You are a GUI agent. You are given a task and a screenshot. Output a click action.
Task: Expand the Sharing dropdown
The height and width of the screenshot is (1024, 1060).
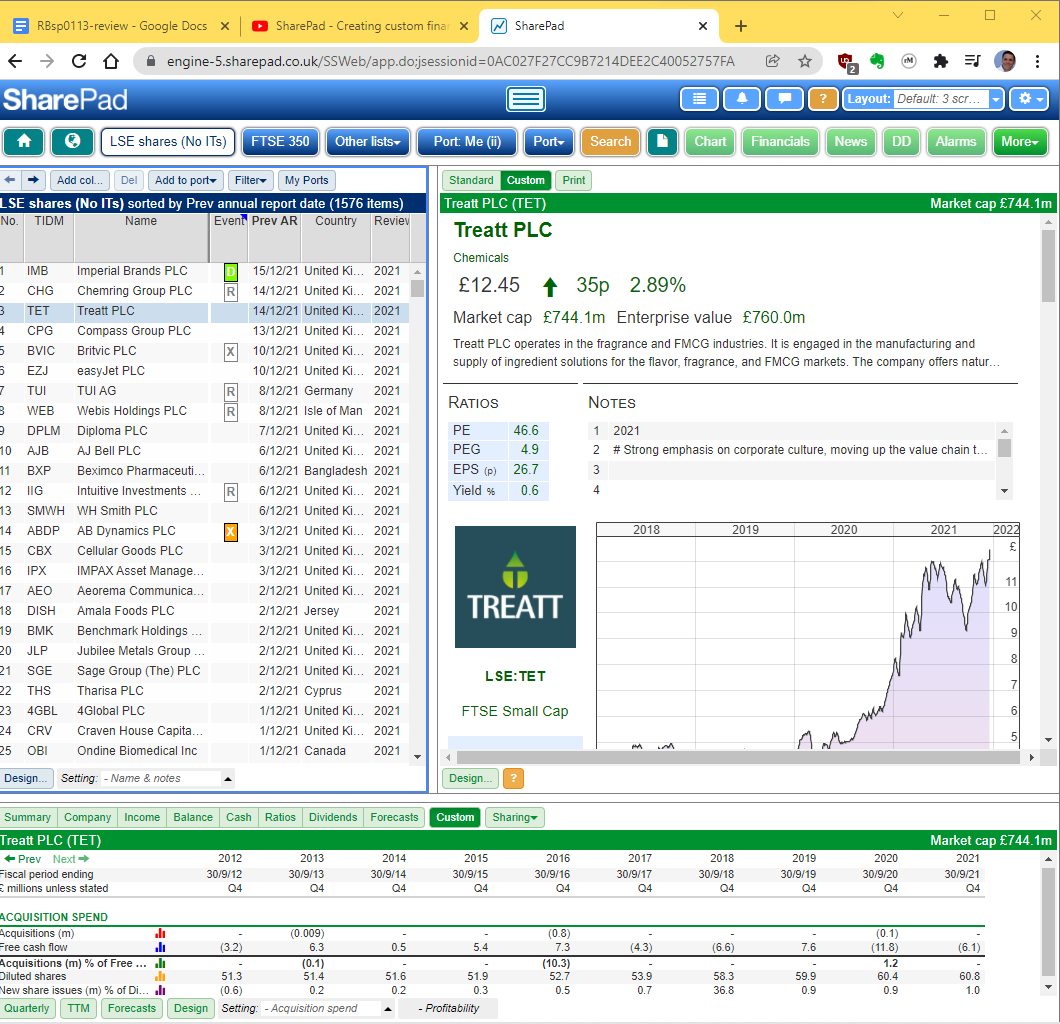(514, 817)
